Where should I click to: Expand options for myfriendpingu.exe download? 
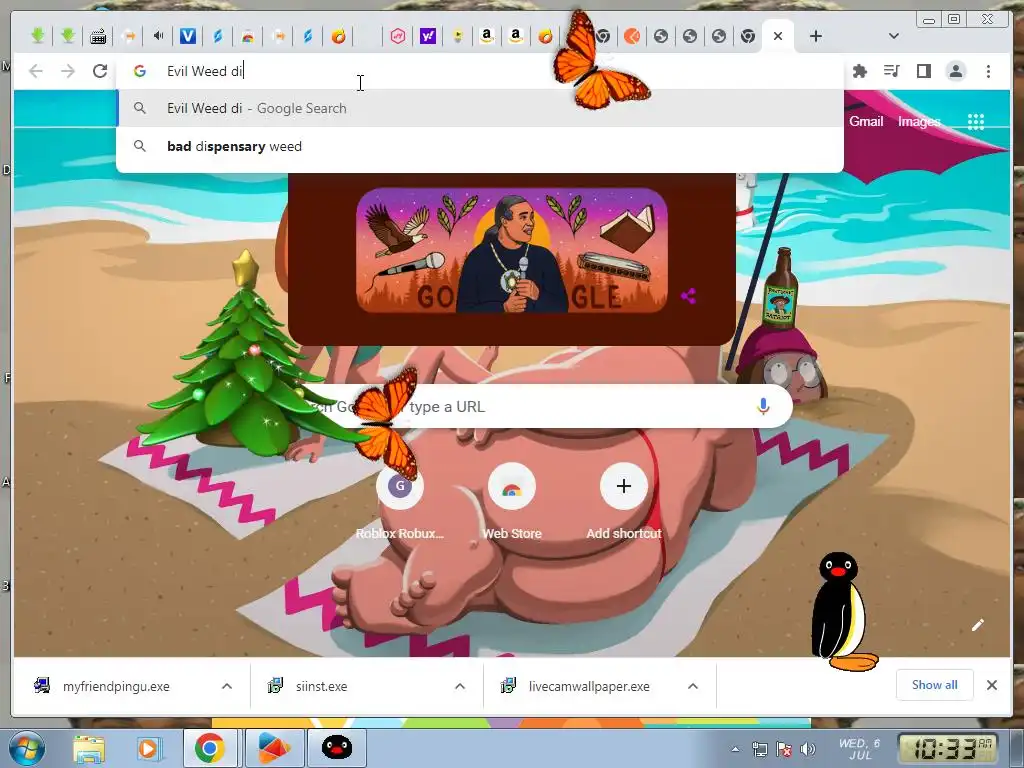pyautogui.click(x=227, y=686)
